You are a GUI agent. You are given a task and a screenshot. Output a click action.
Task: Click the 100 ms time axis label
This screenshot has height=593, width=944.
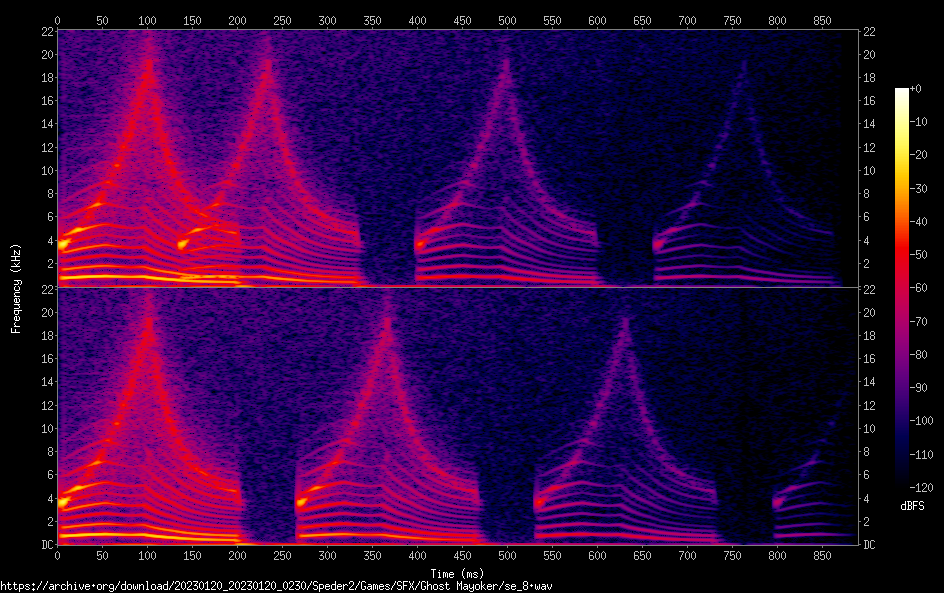pos(147,19)
